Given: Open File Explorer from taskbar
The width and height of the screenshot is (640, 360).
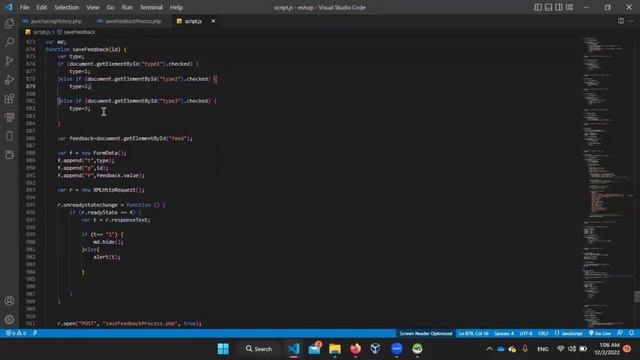Looking at the screenshot, I should click(x=335, y=349).
